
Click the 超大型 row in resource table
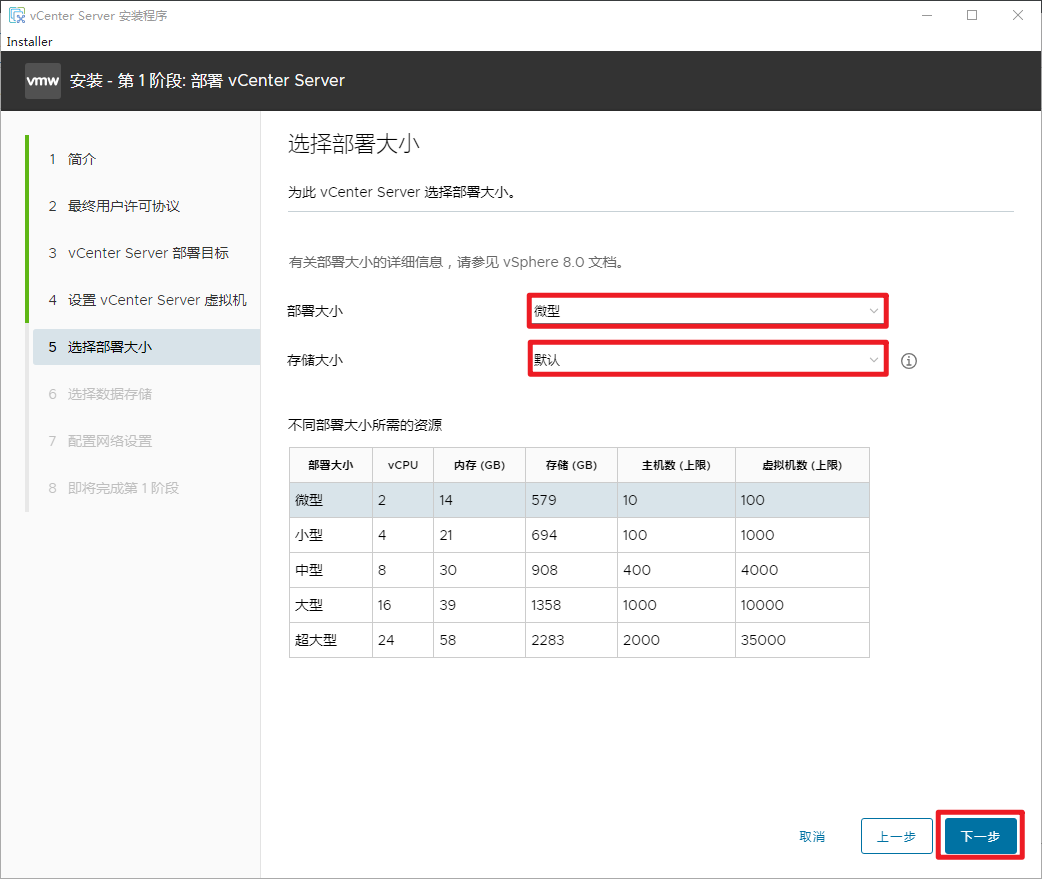tap(578, 640)
